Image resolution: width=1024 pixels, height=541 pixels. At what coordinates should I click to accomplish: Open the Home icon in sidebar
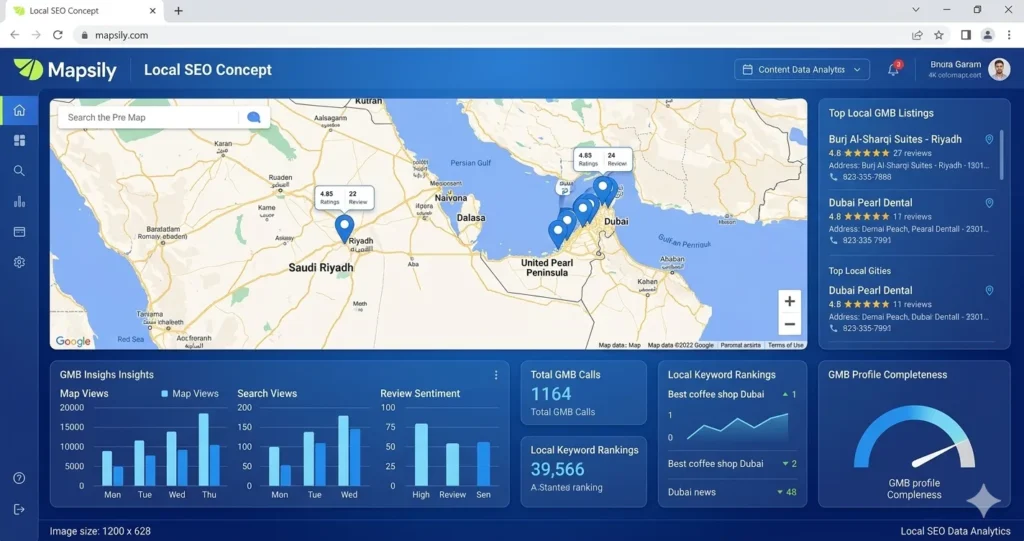pyautogui.click(x=20, y=110)
